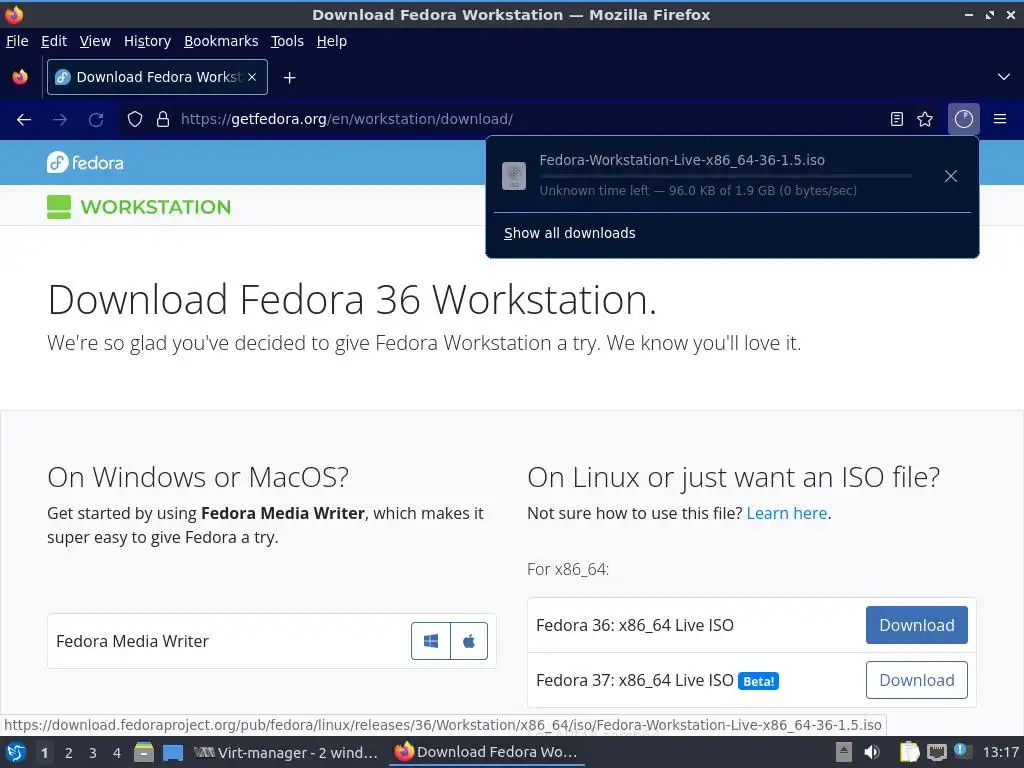Open the Firefox hamburger application menu
Screen dimensions: 1024x768
[x=1000, y=119]
